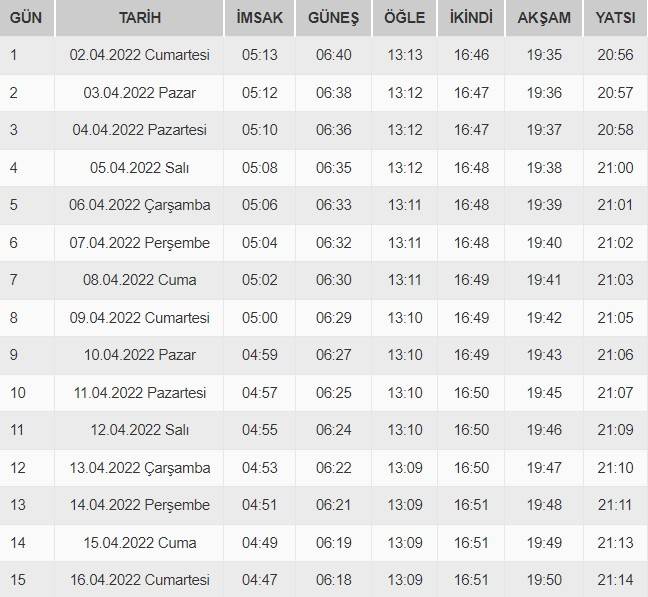The height and width of the screenshot is (597, 648).
Task: Select the 16.04.2022 Cumartesi row date
Action: coord(140,580)
